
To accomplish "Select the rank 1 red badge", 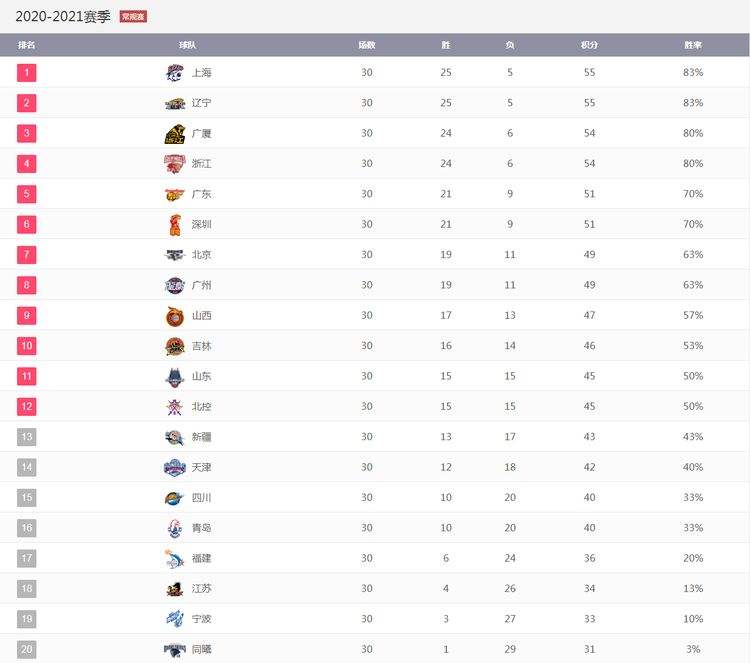I will click(x=27, y=73).
